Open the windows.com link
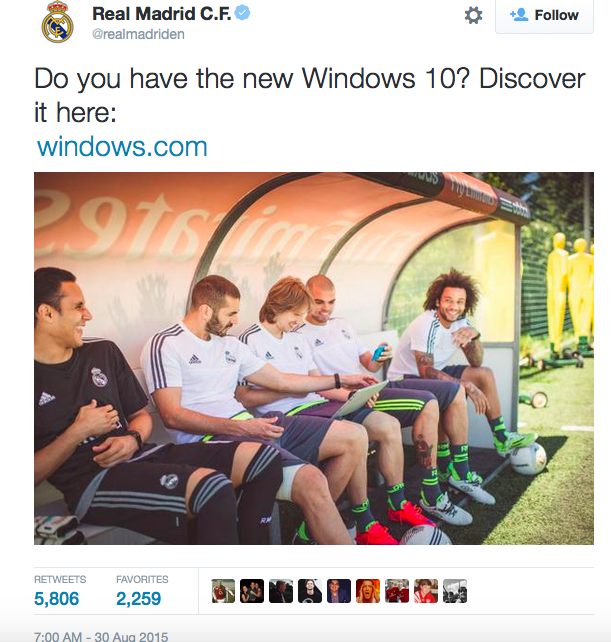 pos(122,147)
